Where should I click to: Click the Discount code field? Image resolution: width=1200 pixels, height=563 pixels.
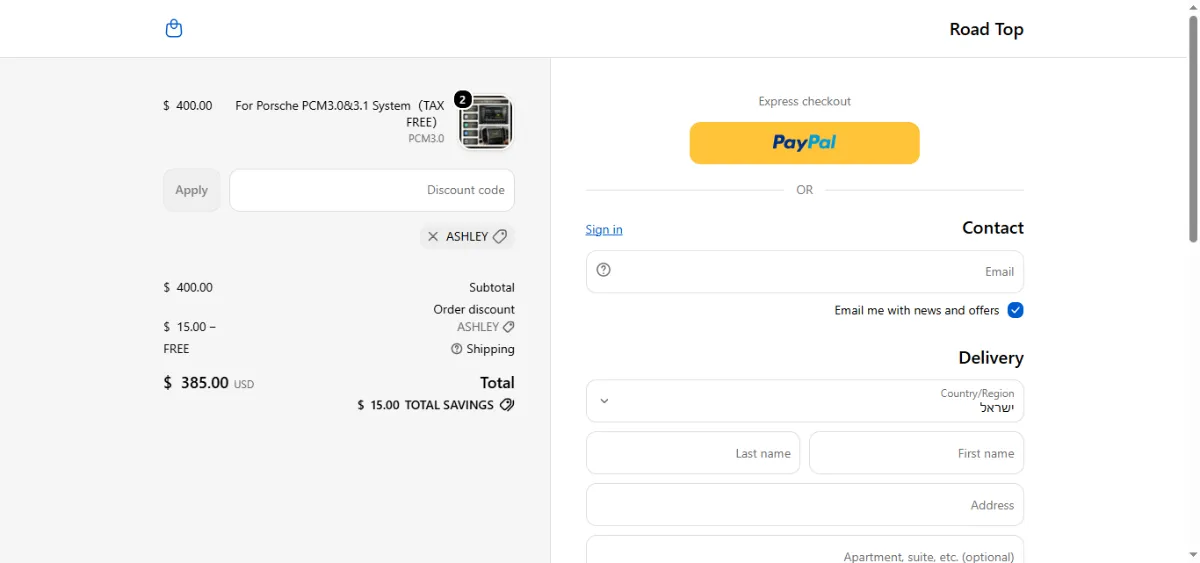pyautogui.click(x=372, y=190)
